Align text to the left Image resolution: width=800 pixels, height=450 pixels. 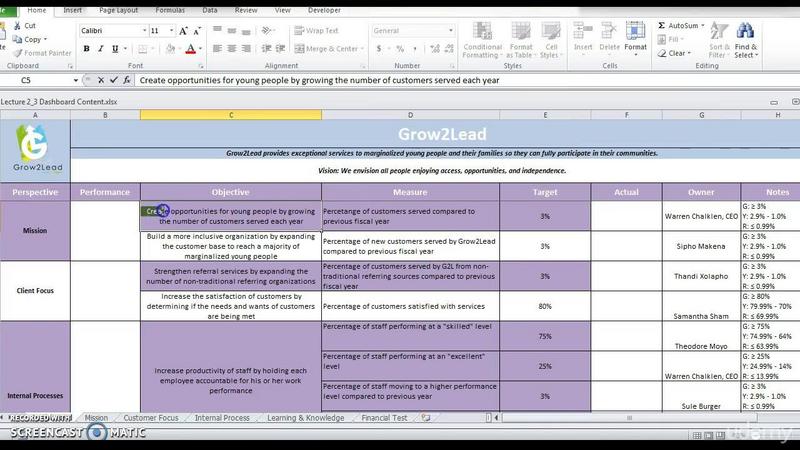217,48
